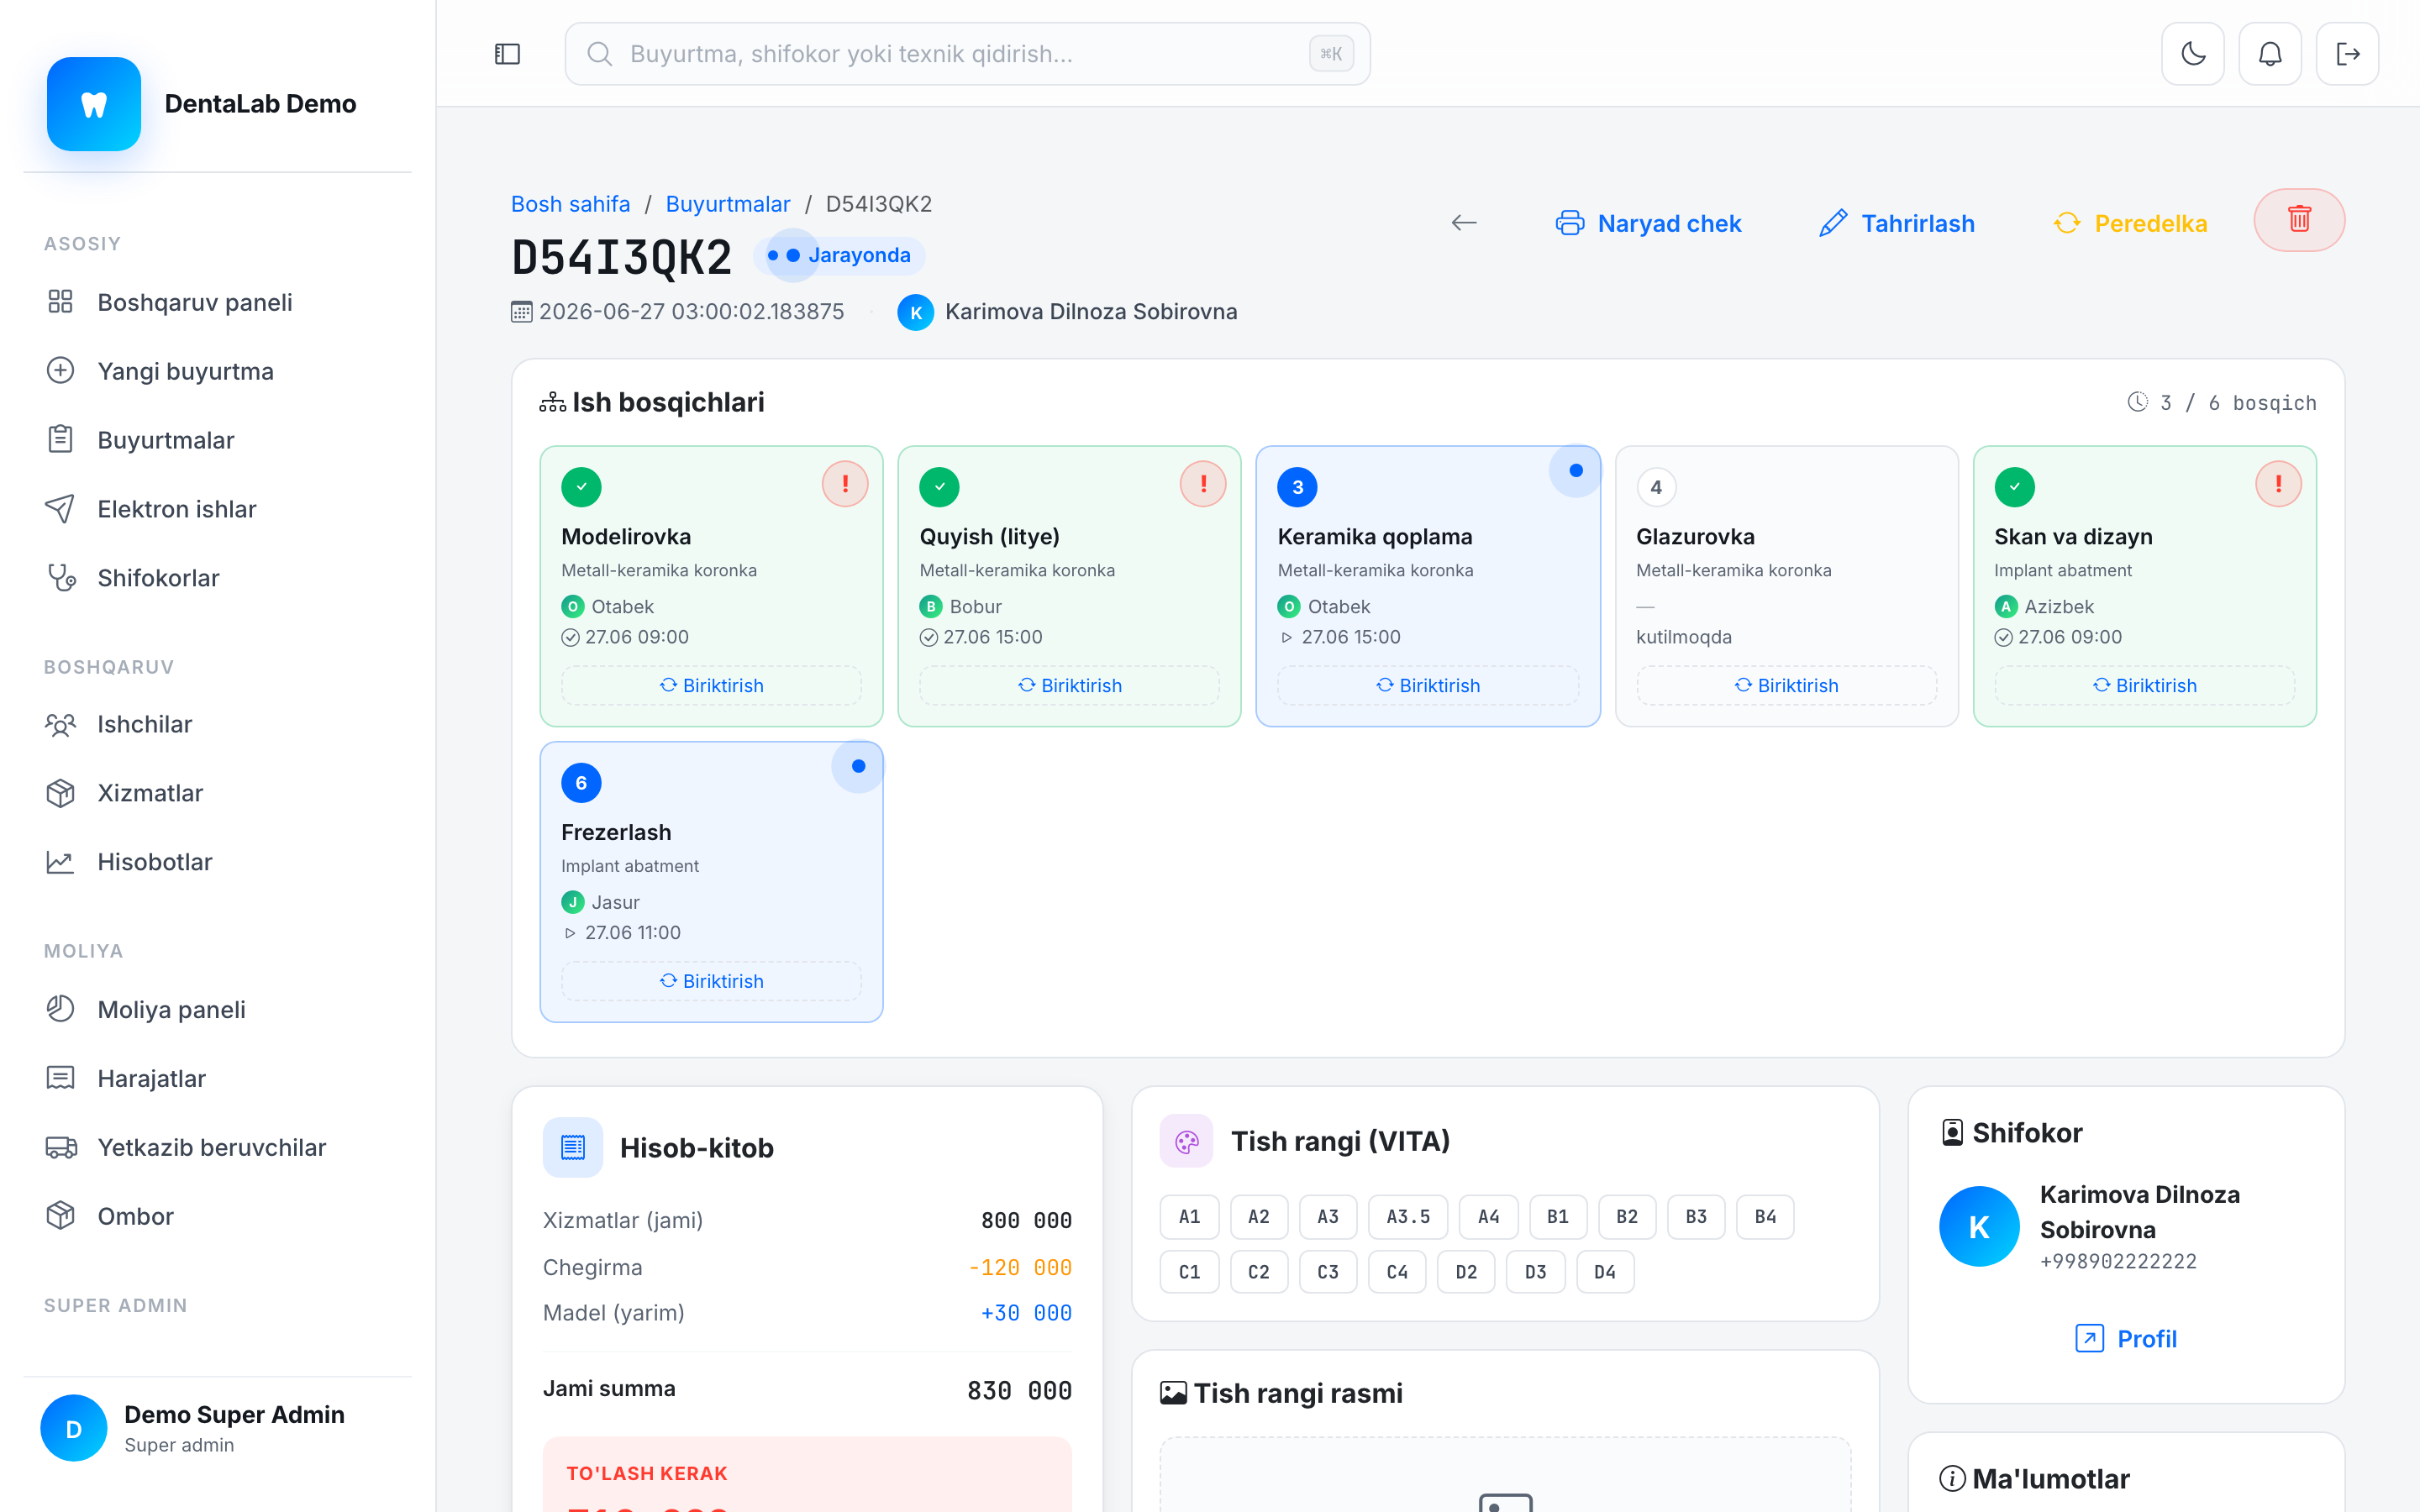The height and width of the screenshot is (1512, 2420).
Task: Open the doctor's Profil link
Action: pyautogui.click(x=2126, y=1339)
